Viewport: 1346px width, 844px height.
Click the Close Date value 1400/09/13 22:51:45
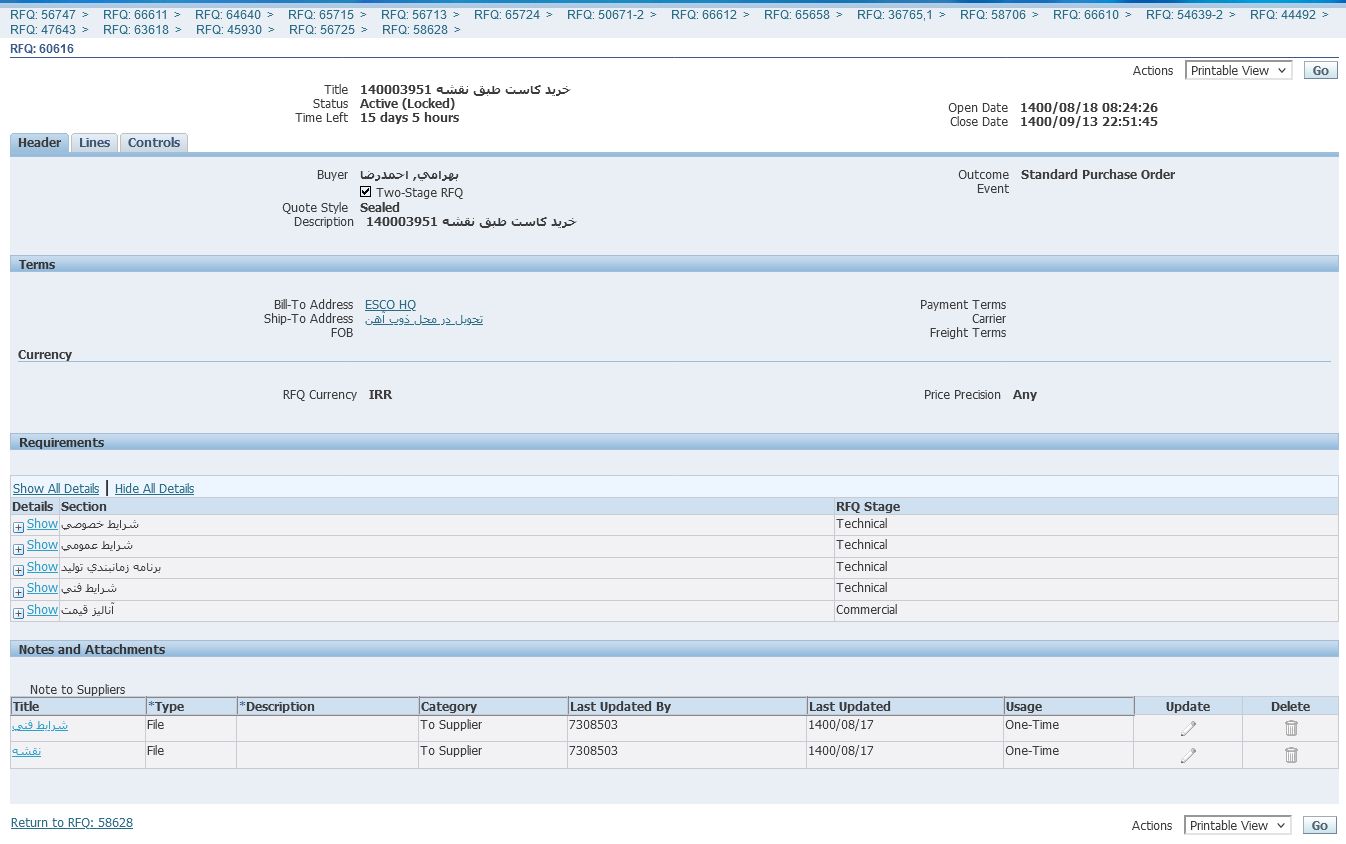tap(1089, 122)
